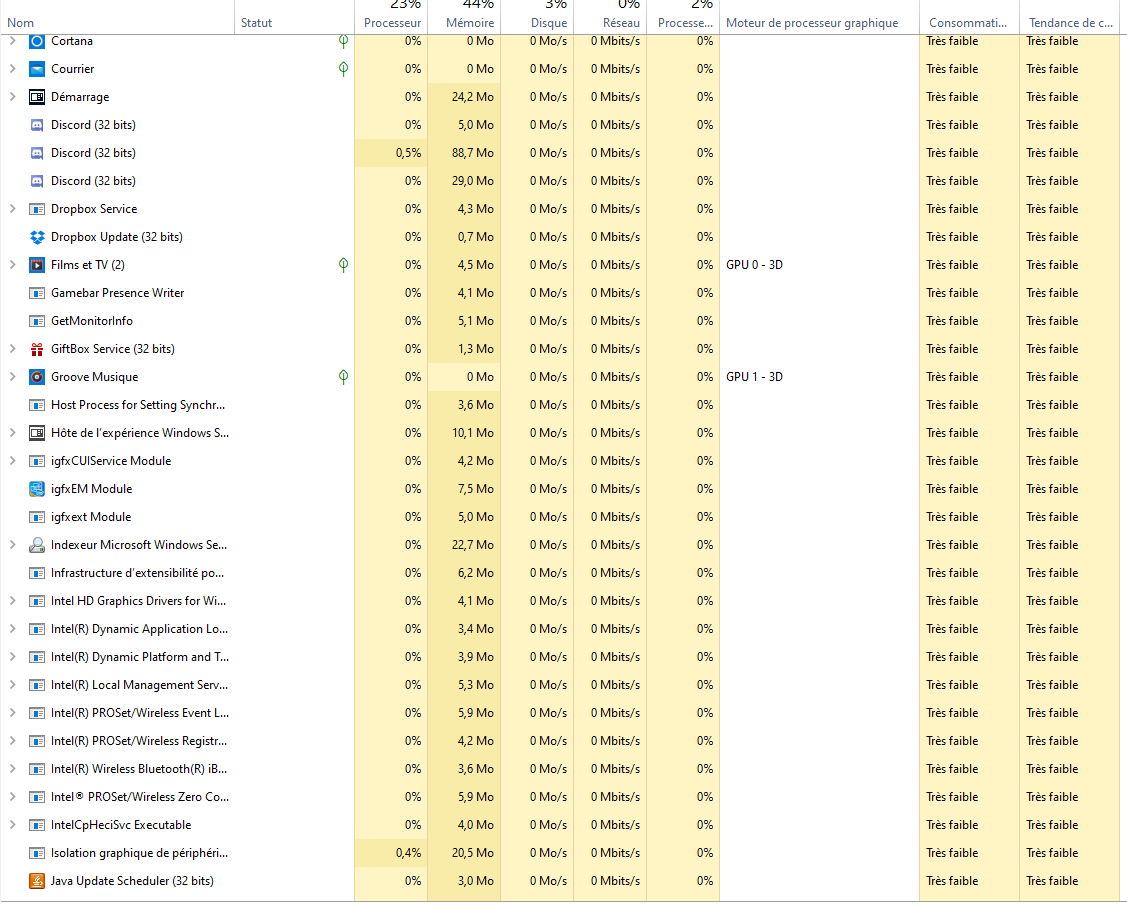Click the Groove Musique icon
Viewport: 1127px width, 907px height.
click(37, 377)
